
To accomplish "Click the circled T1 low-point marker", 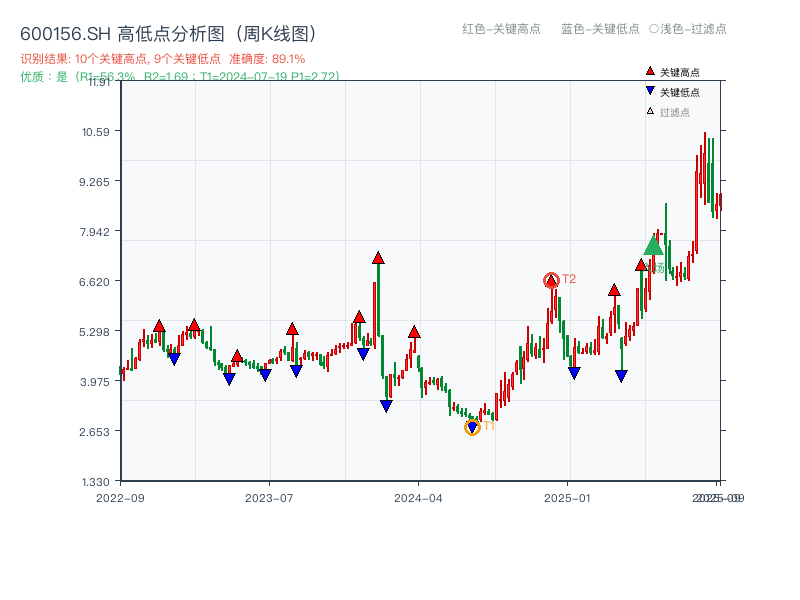I will pyautogui.click(x=472, y=428).
